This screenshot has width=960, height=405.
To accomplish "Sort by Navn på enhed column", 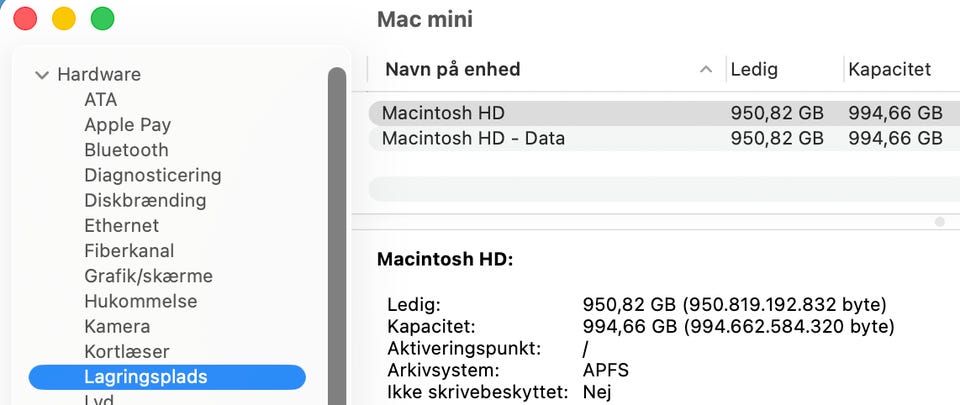I will 452,69.
